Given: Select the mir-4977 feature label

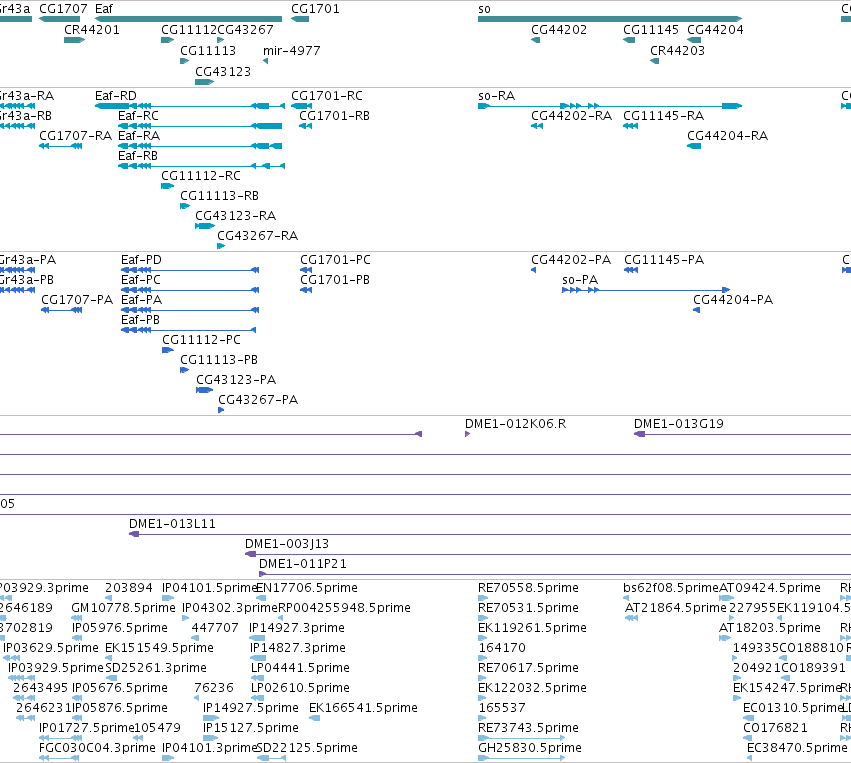Looking at the screenshot, I should pos(291,50).
